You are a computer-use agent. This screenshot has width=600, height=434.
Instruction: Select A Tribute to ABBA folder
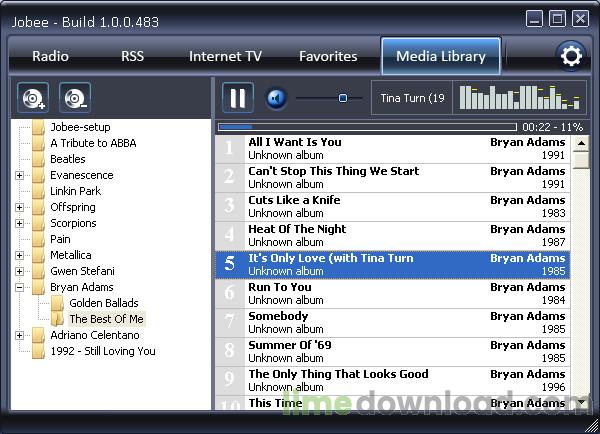93,143
